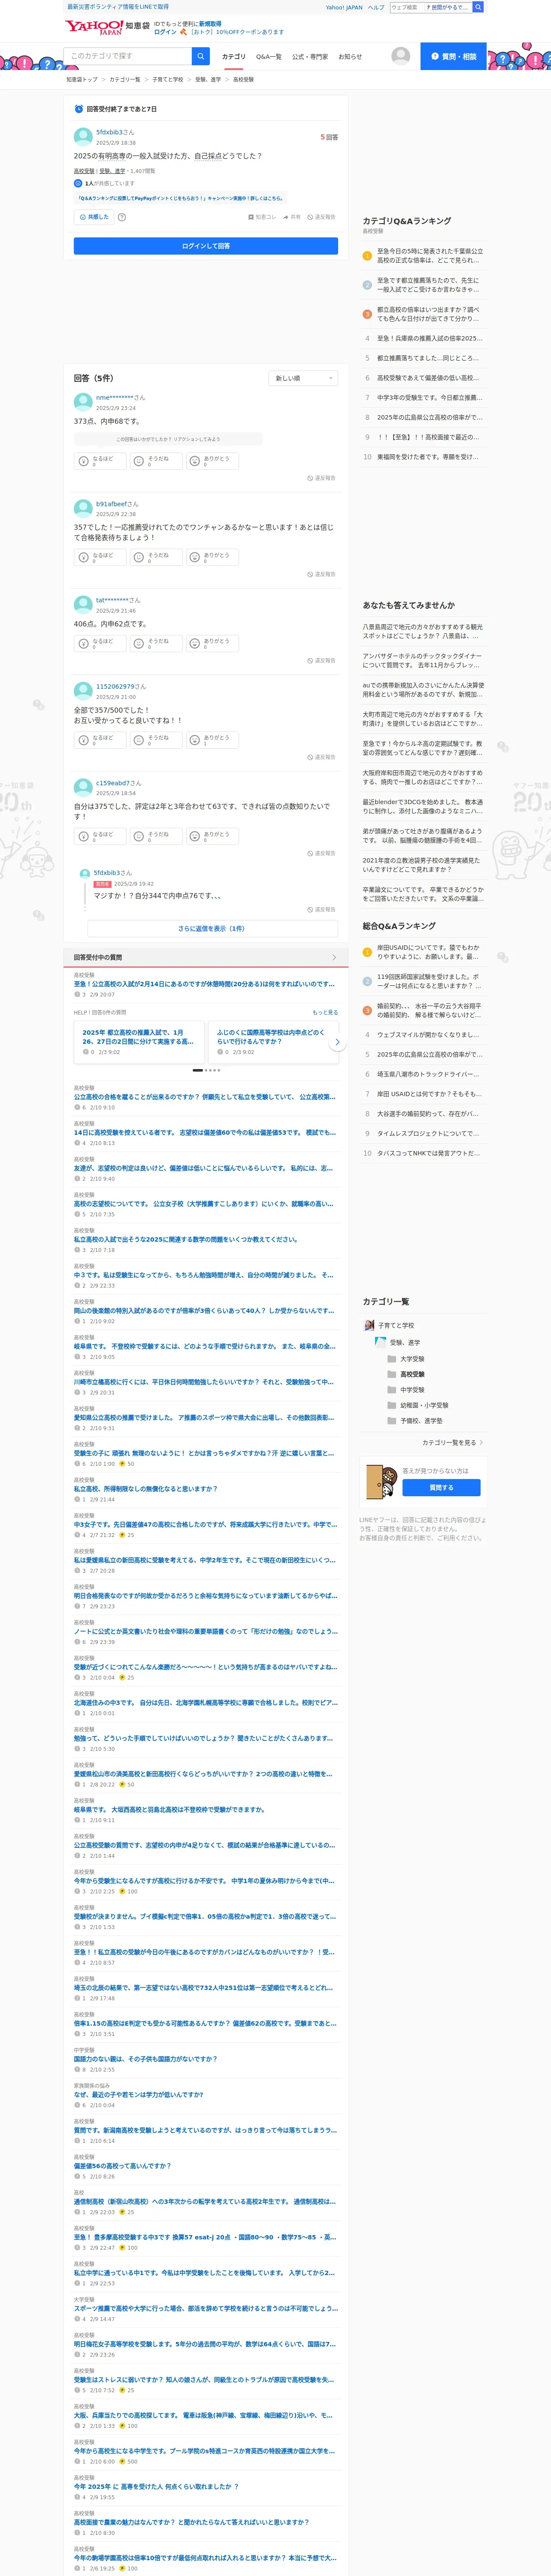This screenshot has height=2576, width=551.
Task: Click 5fdxbib3's avatar on the question
Action: (83, 137)
